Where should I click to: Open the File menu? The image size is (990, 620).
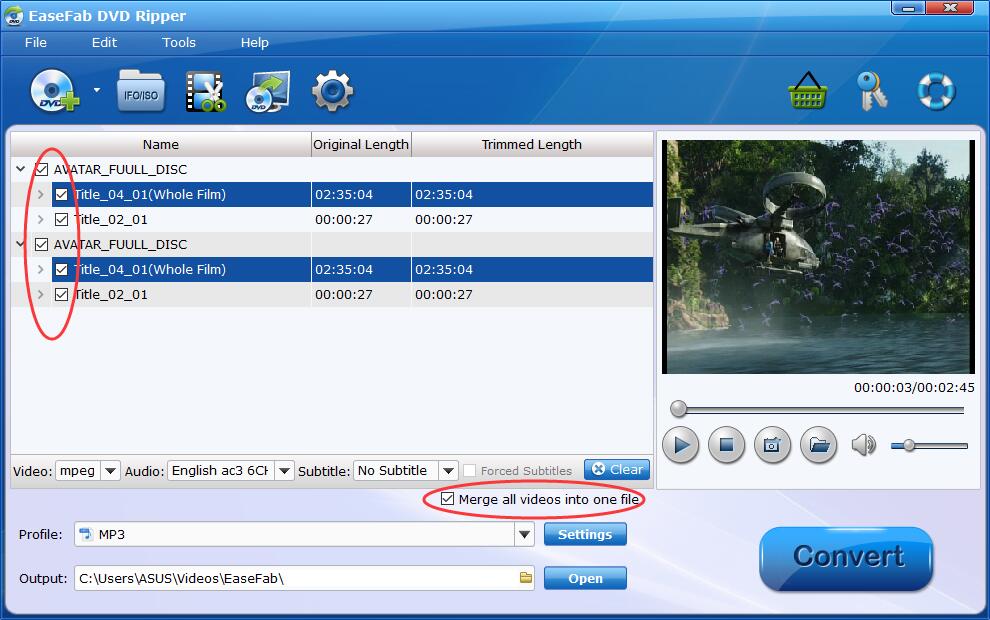35,42
